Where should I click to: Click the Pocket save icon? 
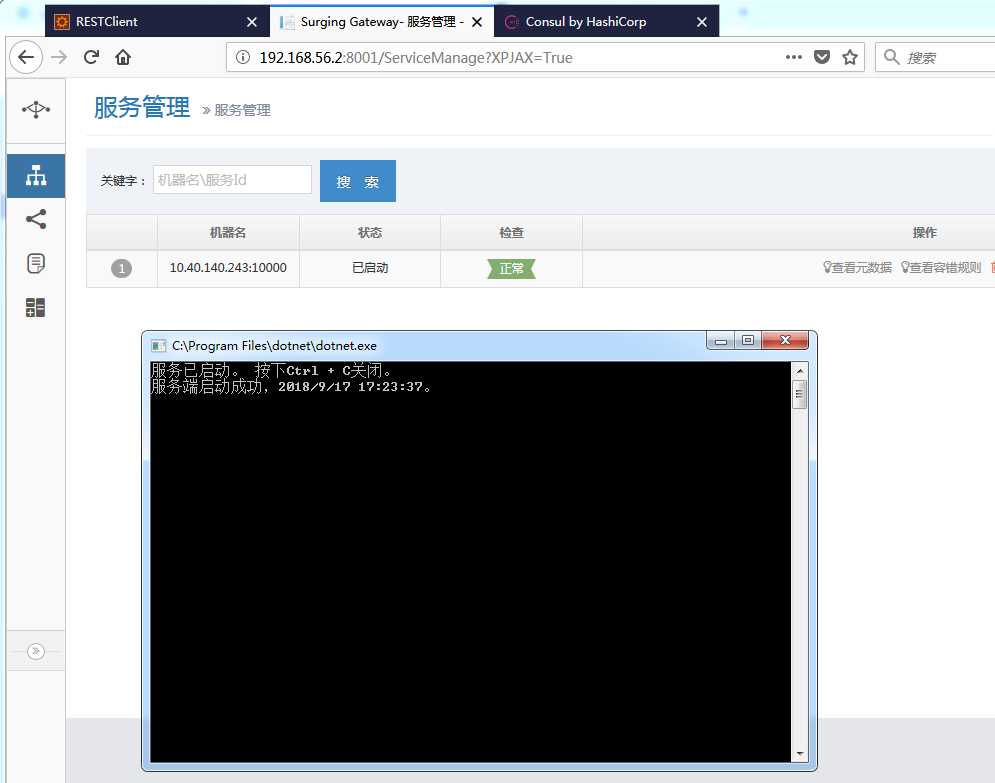coord(822,57)
